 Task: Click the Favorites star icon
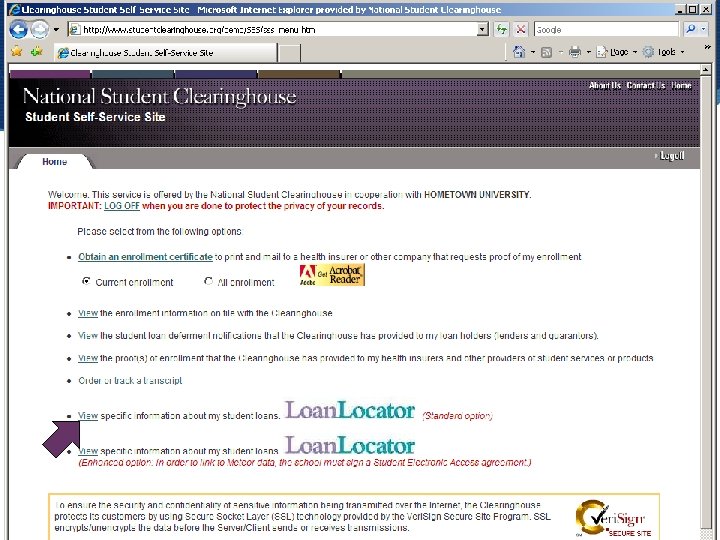(x=17, y=51)
